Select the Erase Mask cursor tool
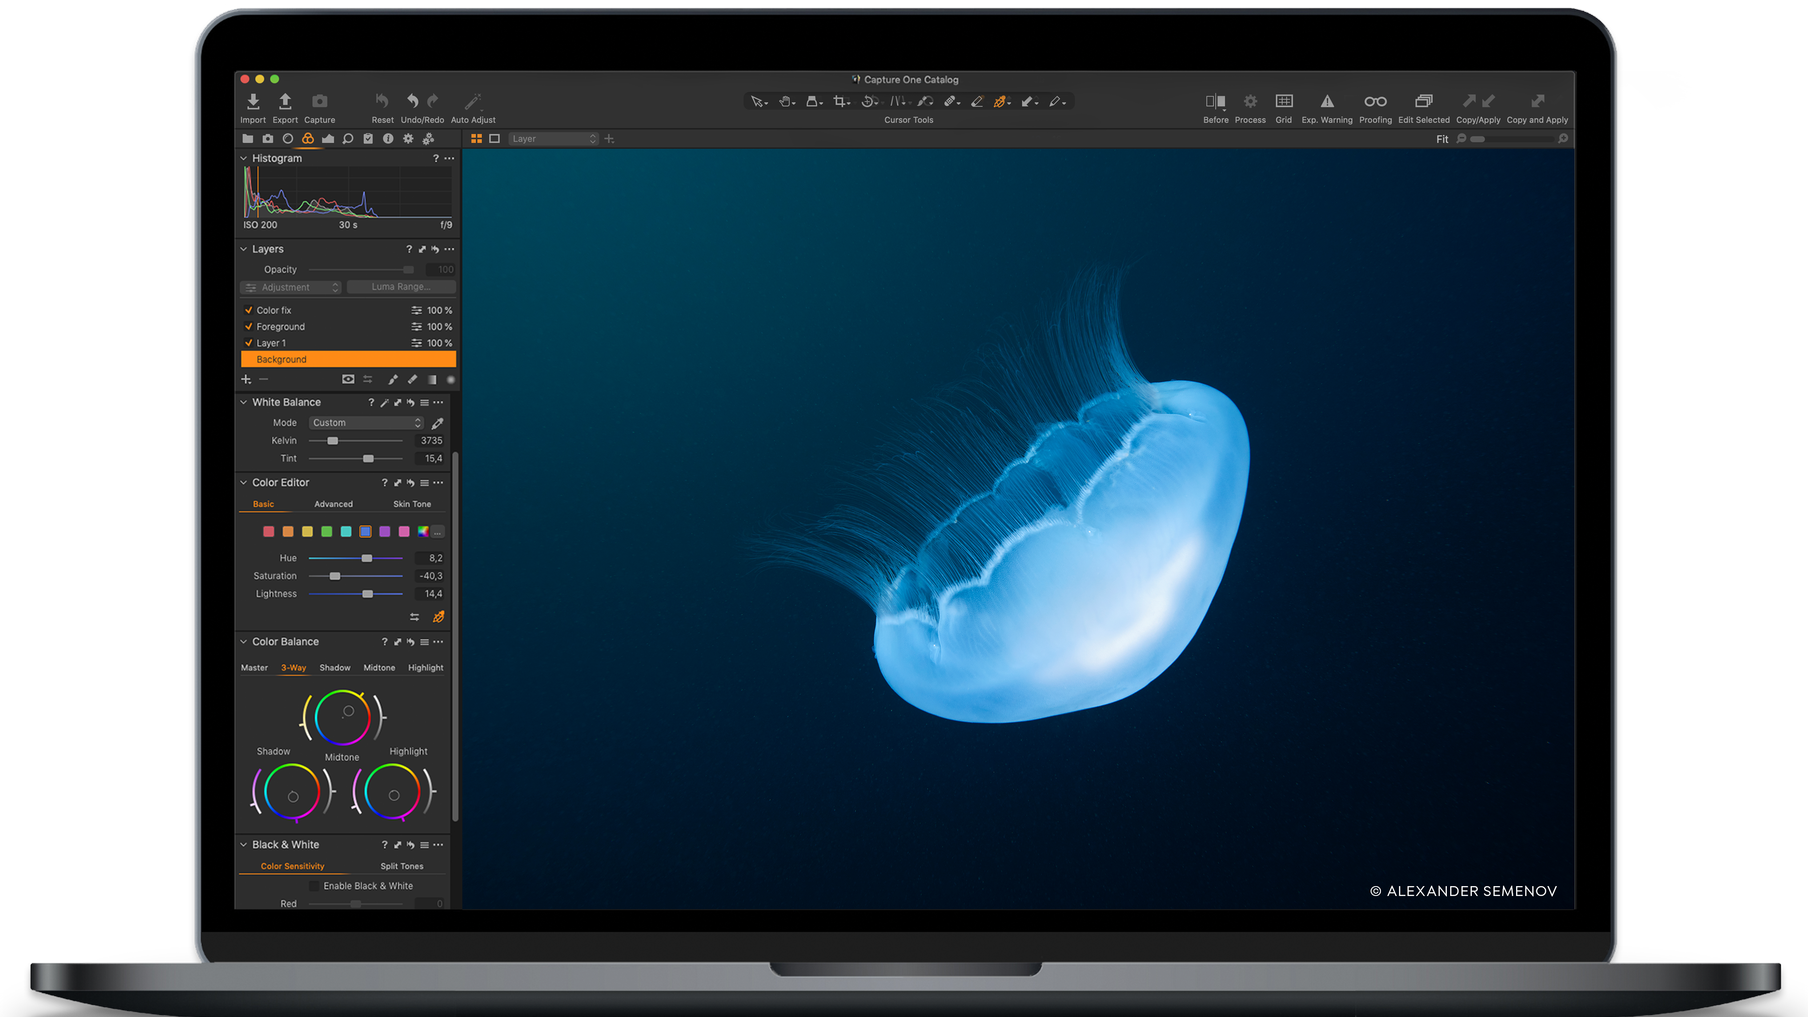This screenshot has height=1017, width=1808. click(x=978, y=101)
